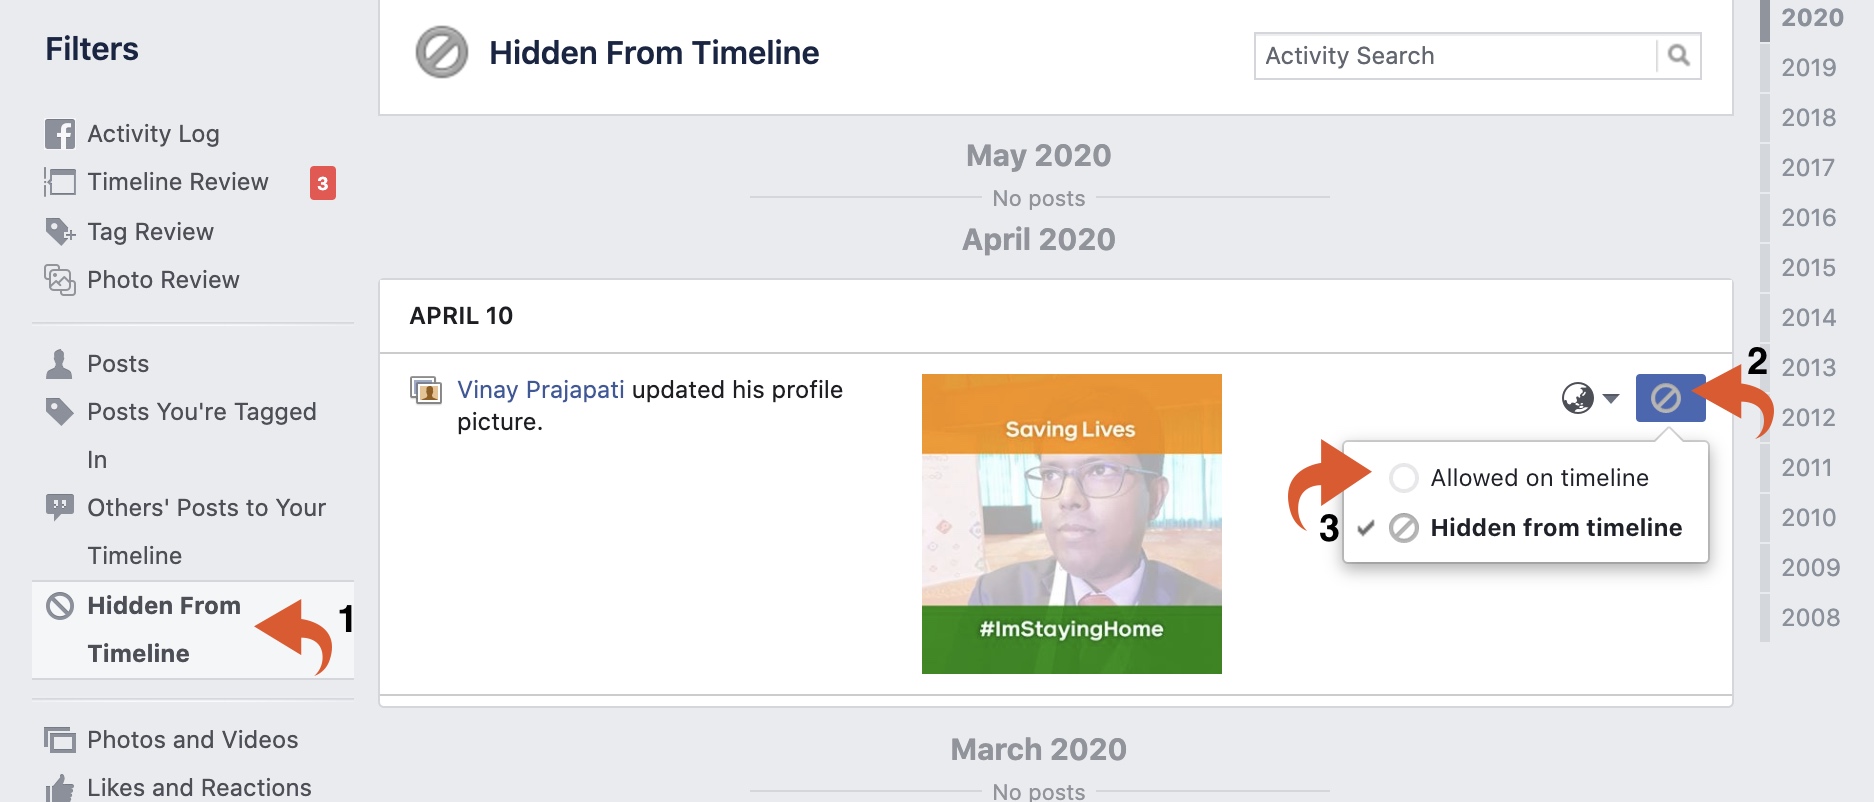Image resolution: width=1874 pixels, height=802 pixels.
Task: Click the Activity Search magnifier icon
Action: point(1678,55)
